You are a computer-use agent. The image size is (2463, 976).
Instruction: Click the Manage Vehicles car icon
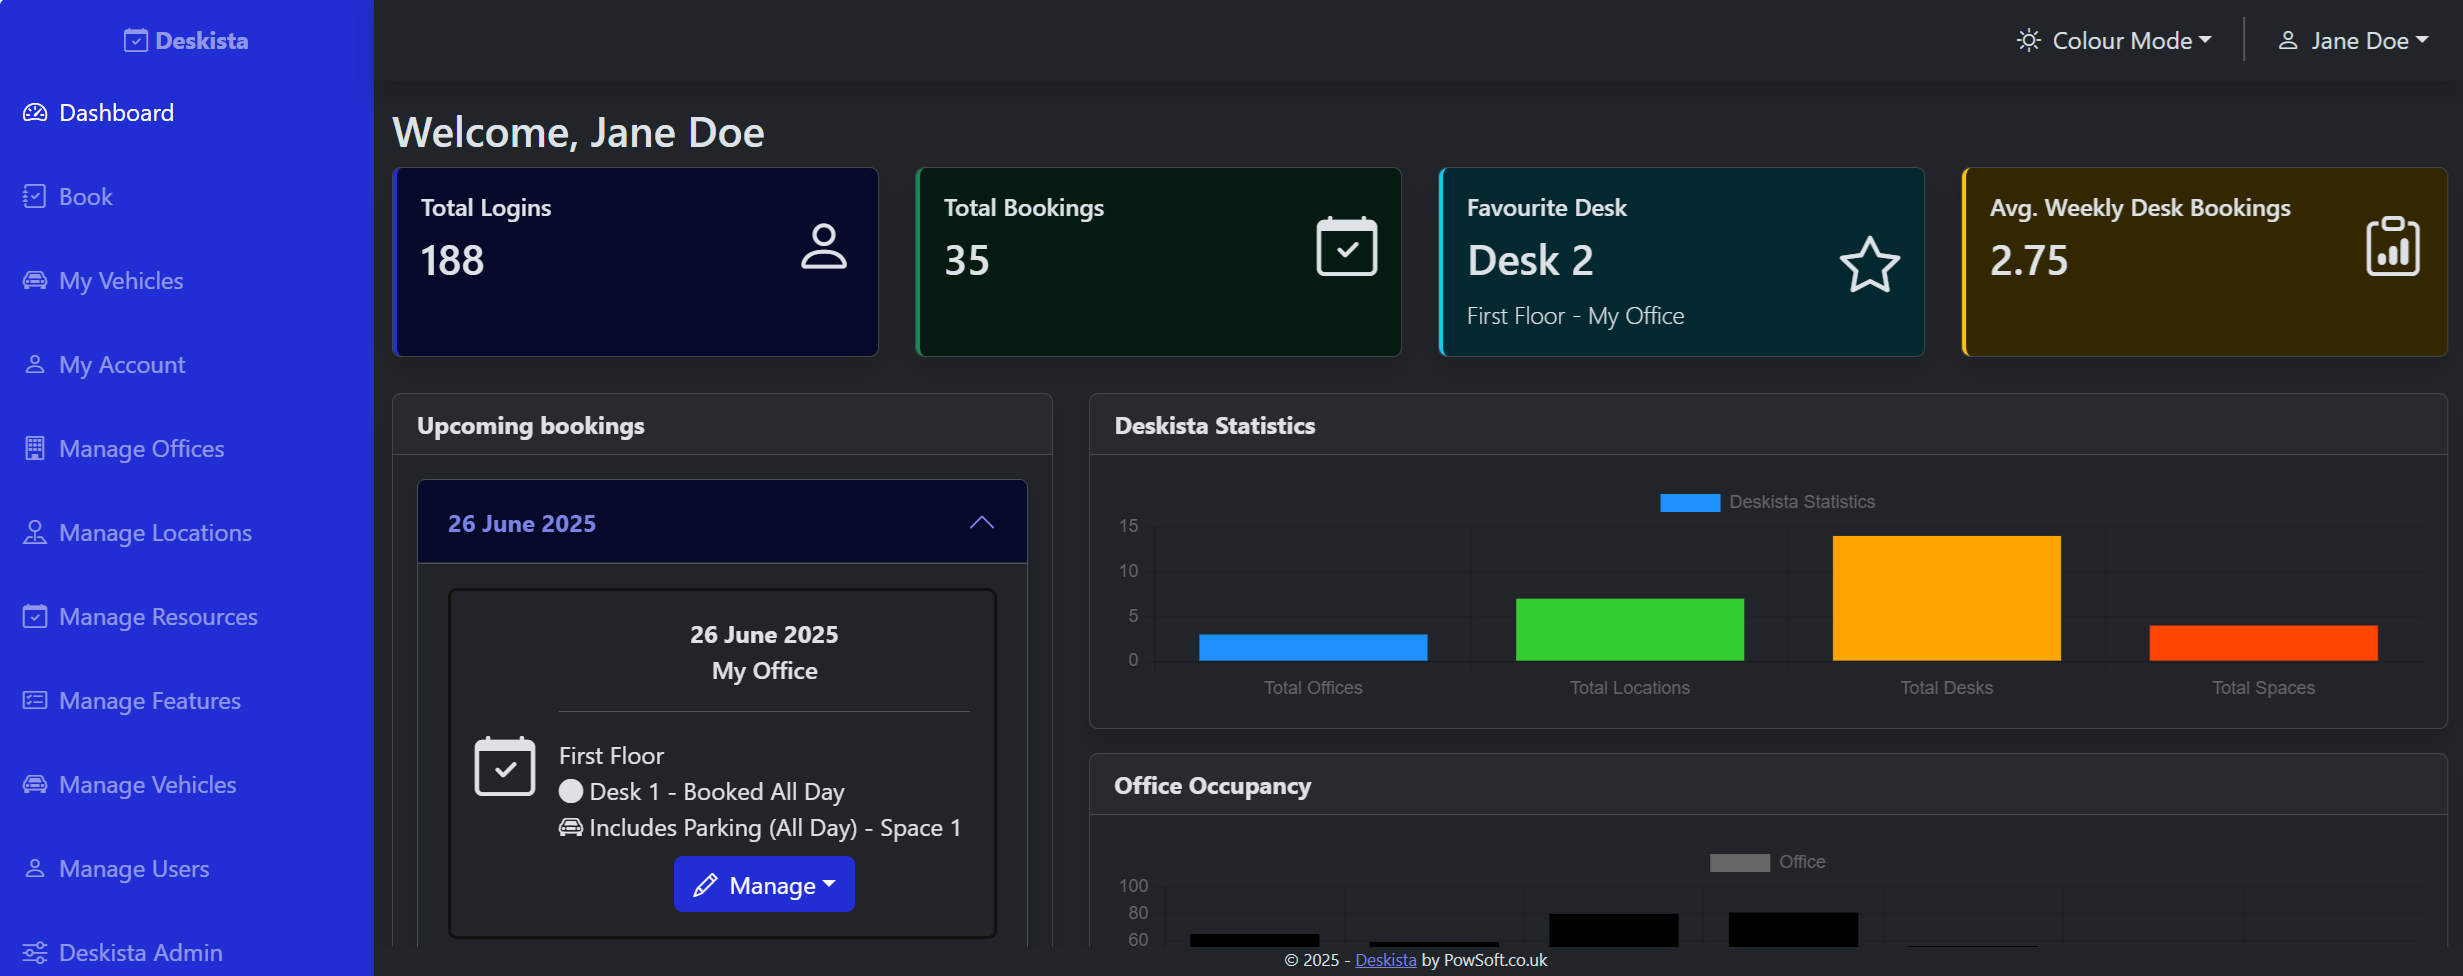click(x=35, y=785)
